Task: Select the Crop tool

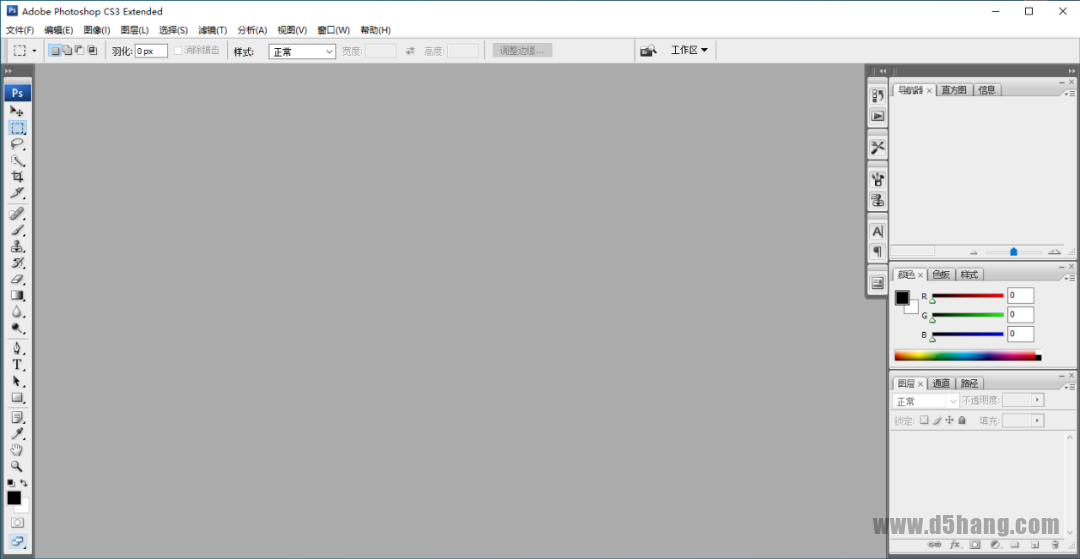Action: pyautogui.click(x=17, y=177)
